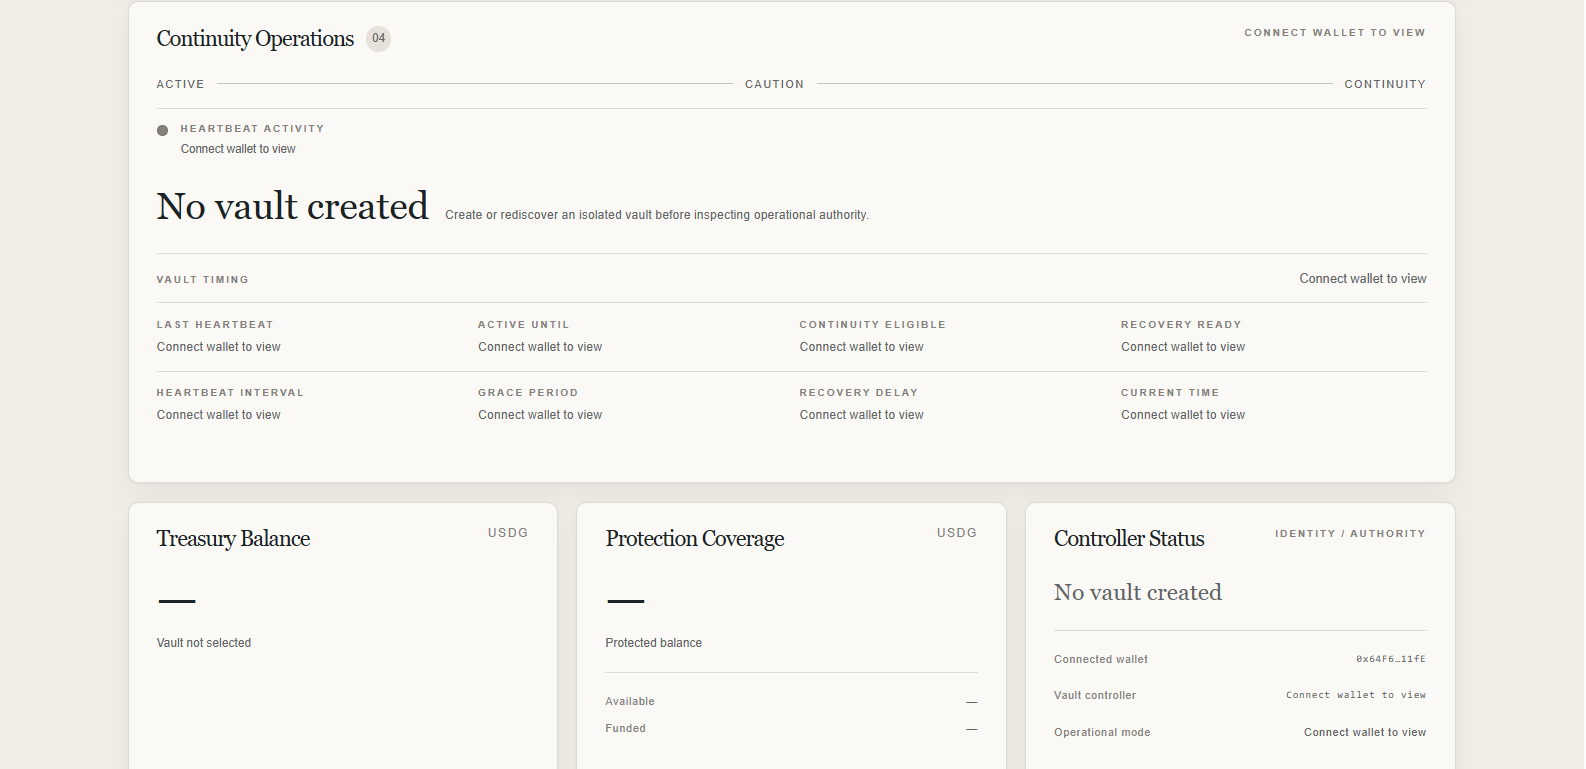Click the value under Heartbeat Interval
1586x769 pixels.
pos(219,415)
